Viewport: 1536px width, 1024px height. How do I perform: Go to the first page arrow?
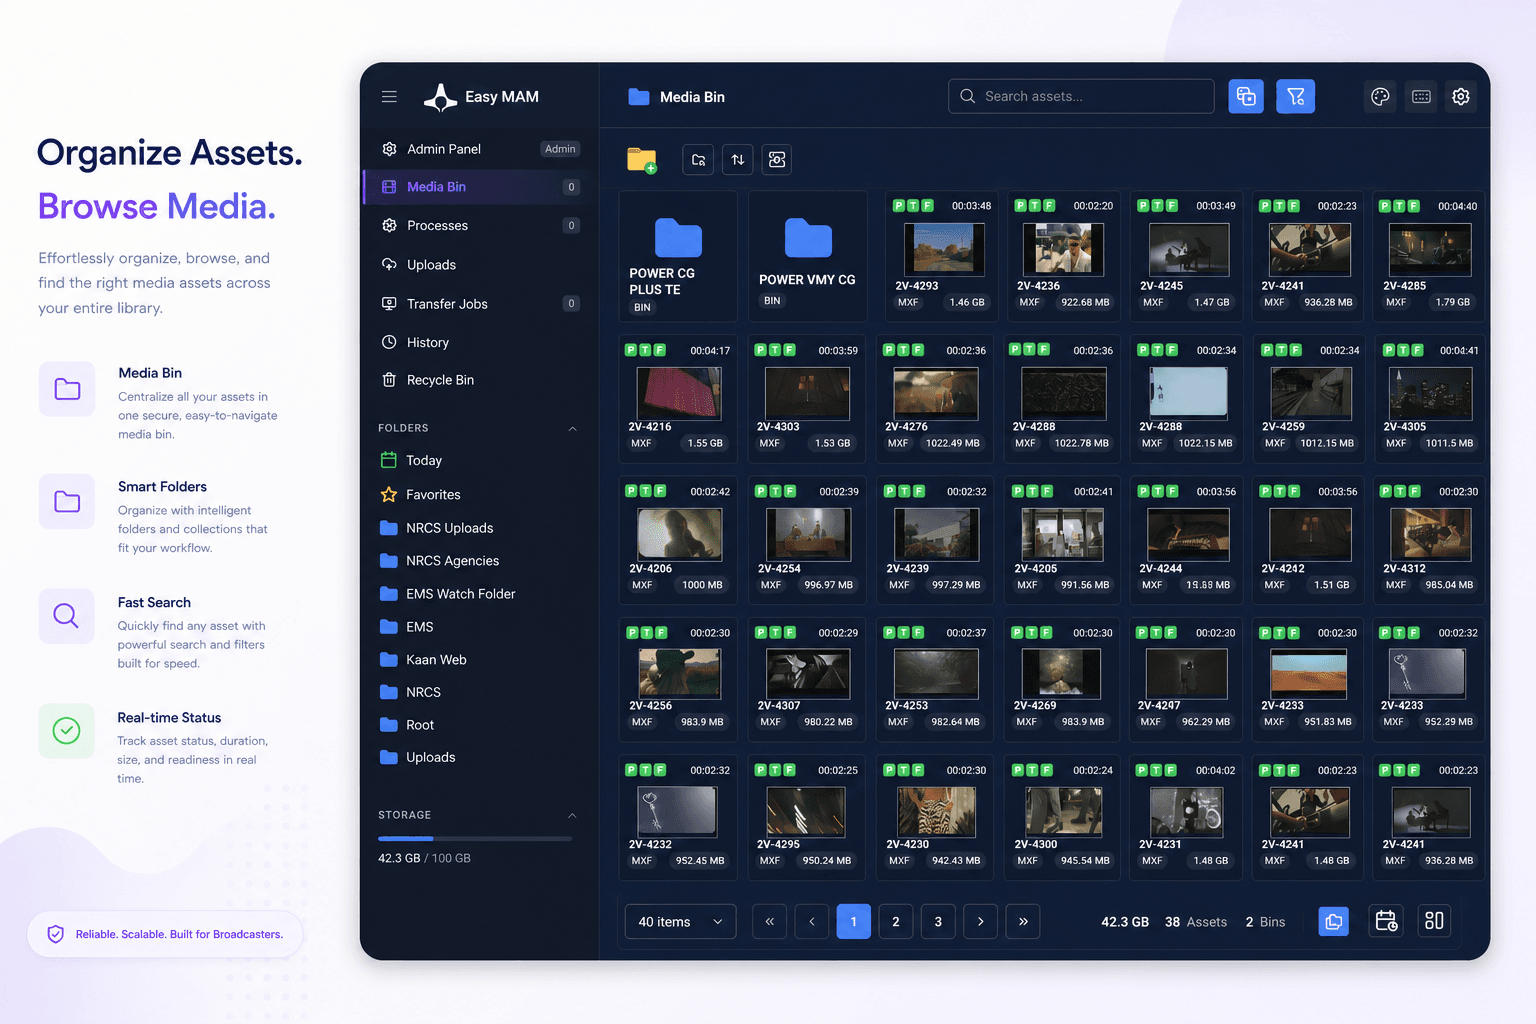(769, 922)
